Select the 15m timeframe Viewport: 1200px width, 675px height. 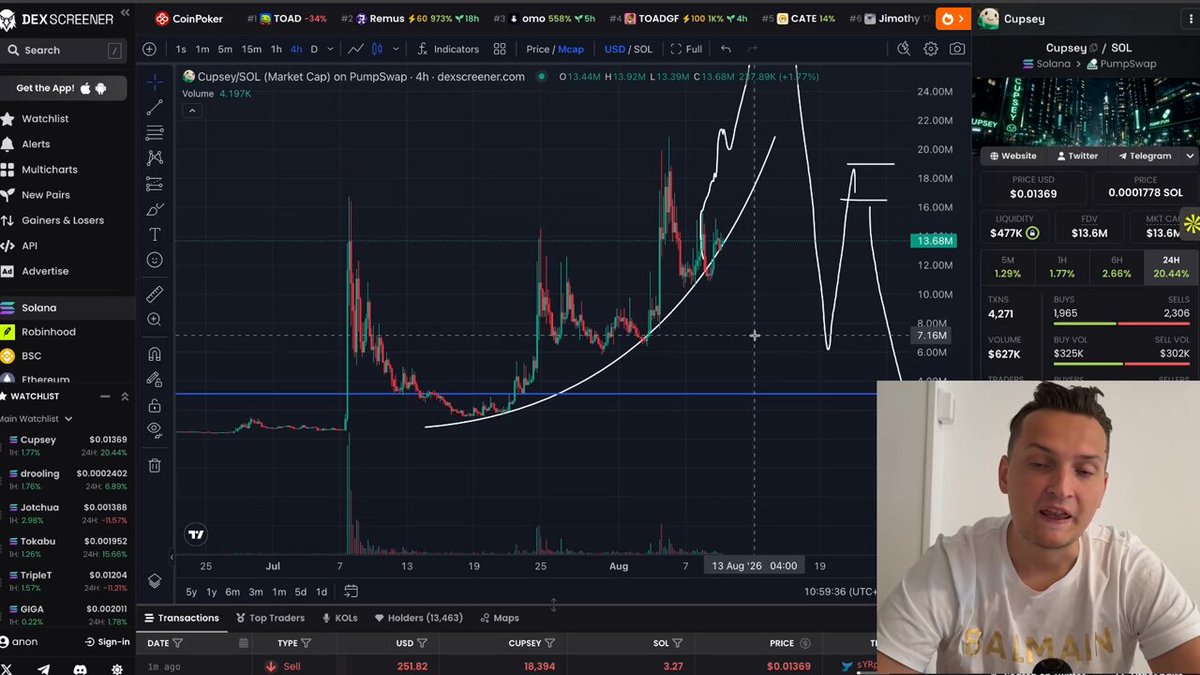coord(251,49)
